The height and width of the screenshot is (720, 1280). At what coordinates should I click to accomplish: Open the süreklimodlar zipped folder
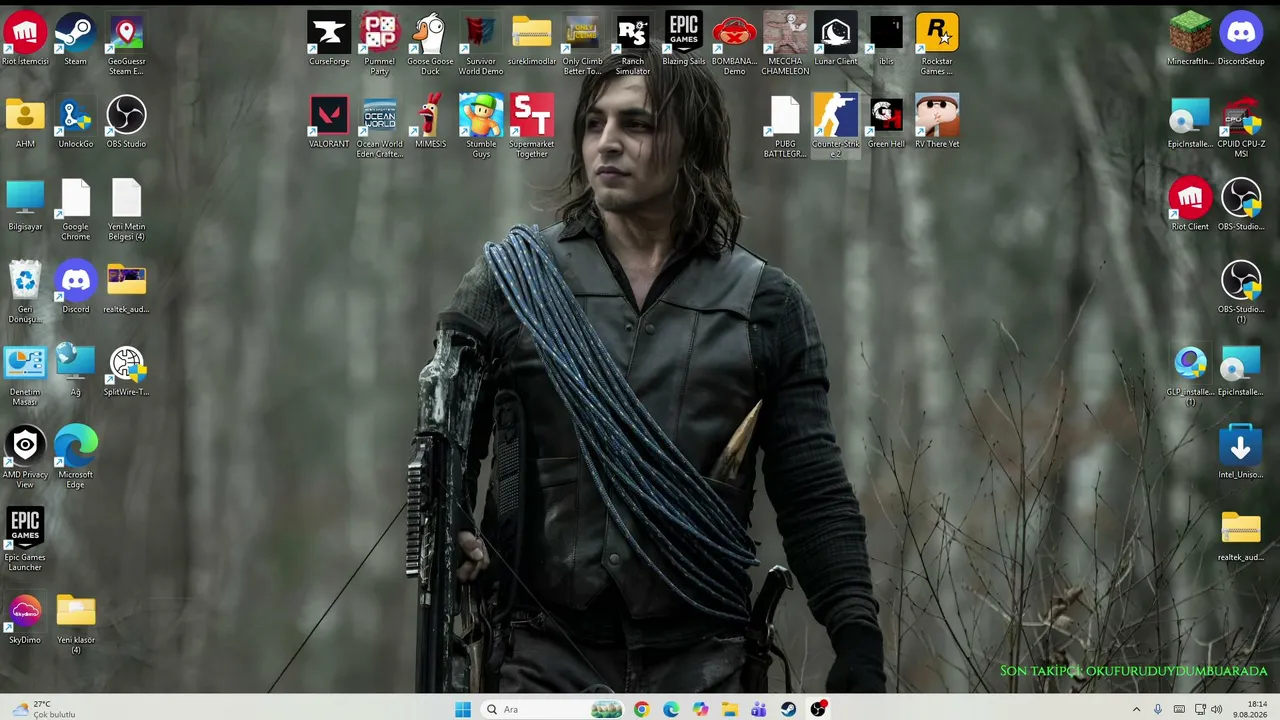(x=531, y=40)
